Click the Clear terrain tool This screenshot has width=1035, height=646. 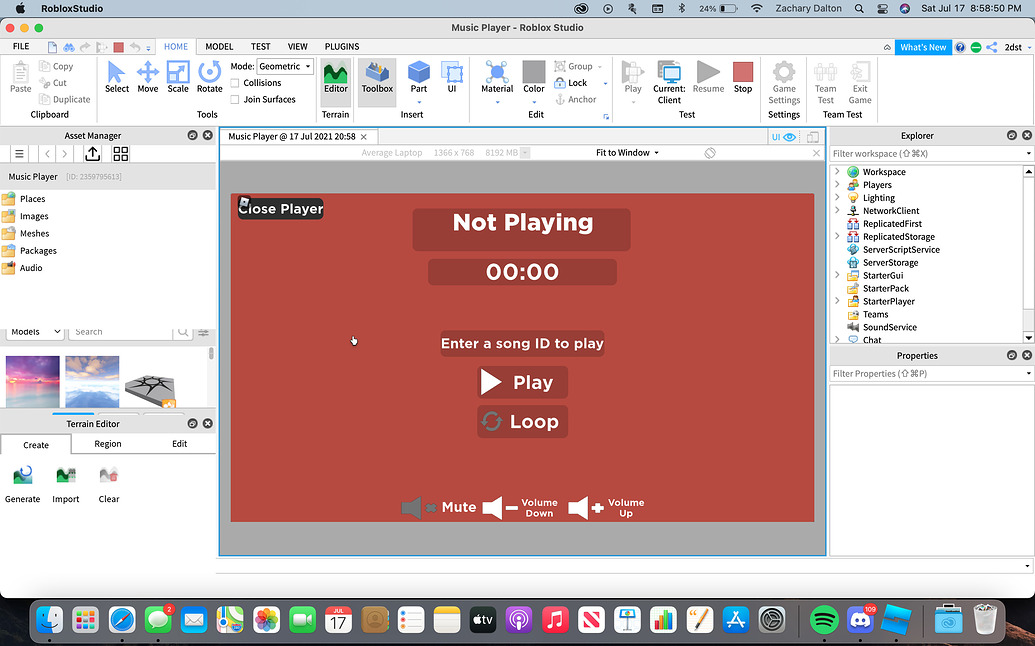point(109,484)
